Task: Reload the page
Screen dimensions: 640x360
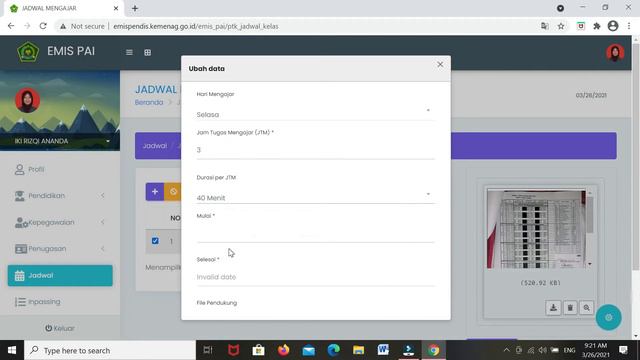Action: click(43, 26)
